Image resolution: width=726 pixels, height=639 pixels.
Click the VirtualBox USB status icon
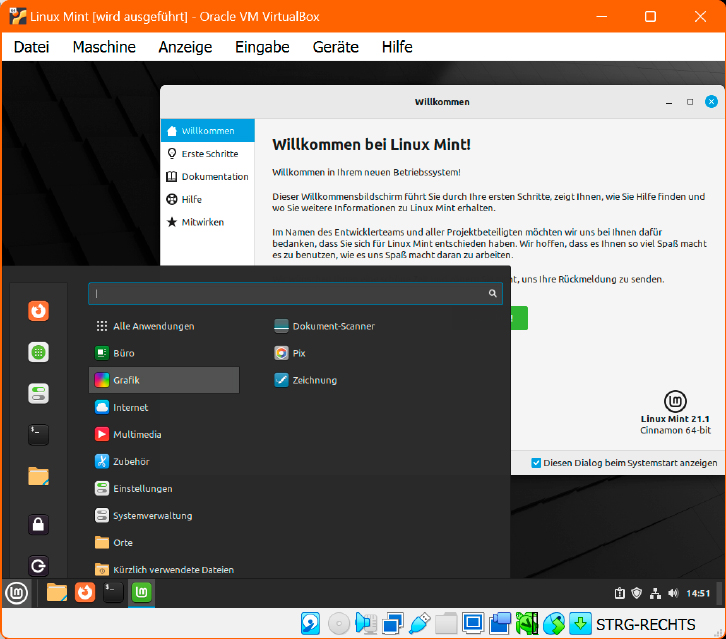[x=419, y=624]
